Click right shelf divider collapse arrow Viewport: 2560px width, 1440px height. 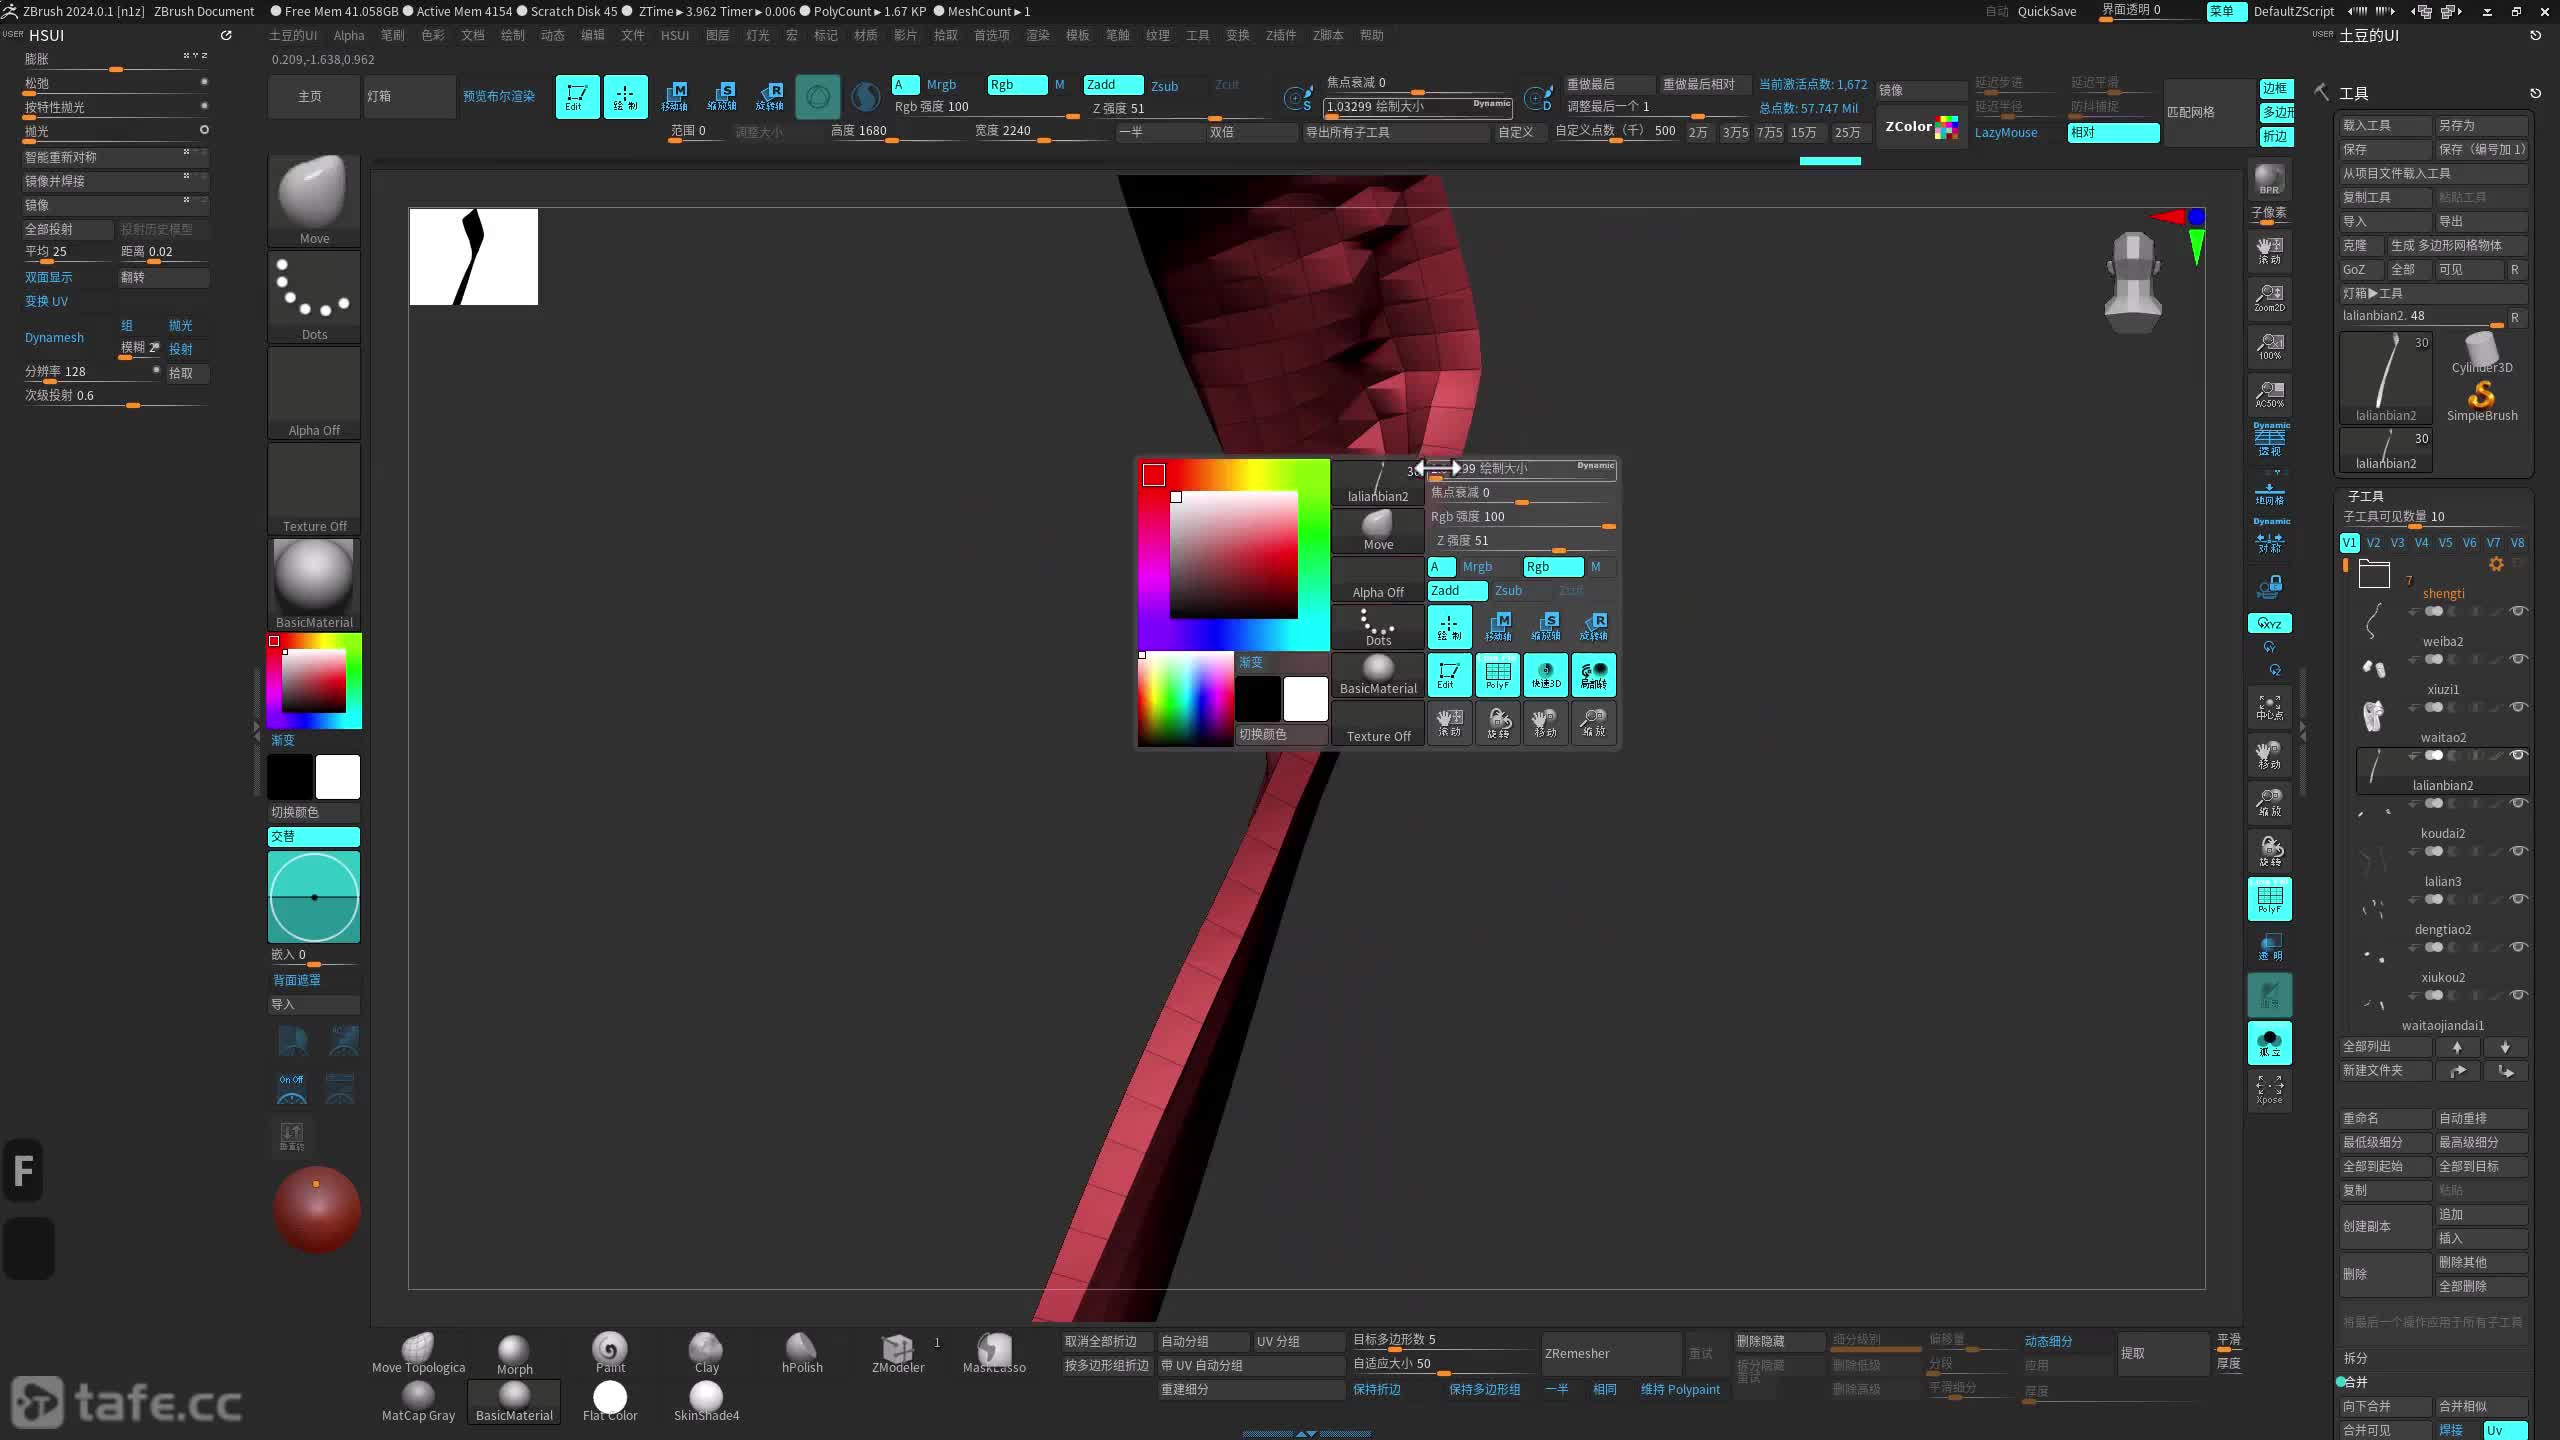pos(2303,731)
